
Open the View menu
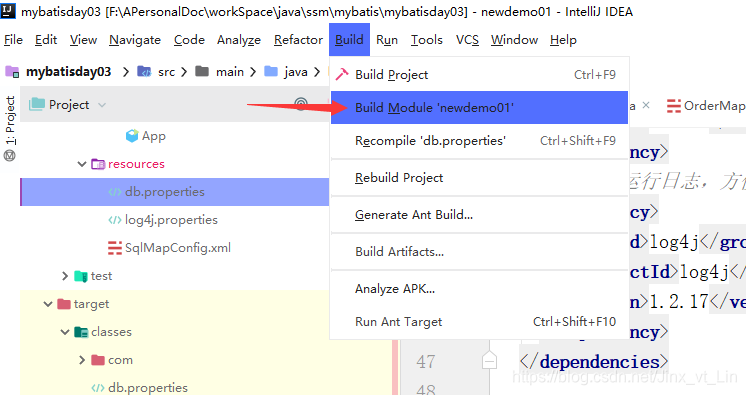[83, 40]
